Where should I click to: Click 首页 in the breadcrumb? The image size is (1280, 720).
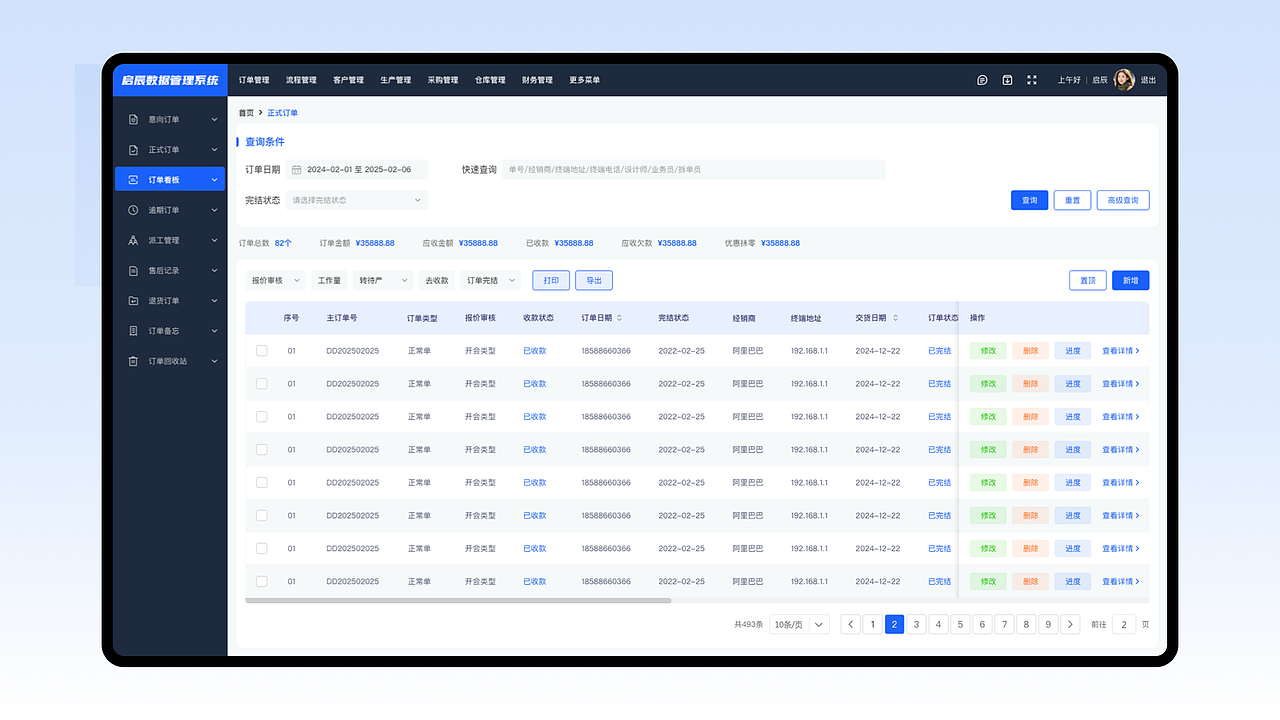point(246,113)
